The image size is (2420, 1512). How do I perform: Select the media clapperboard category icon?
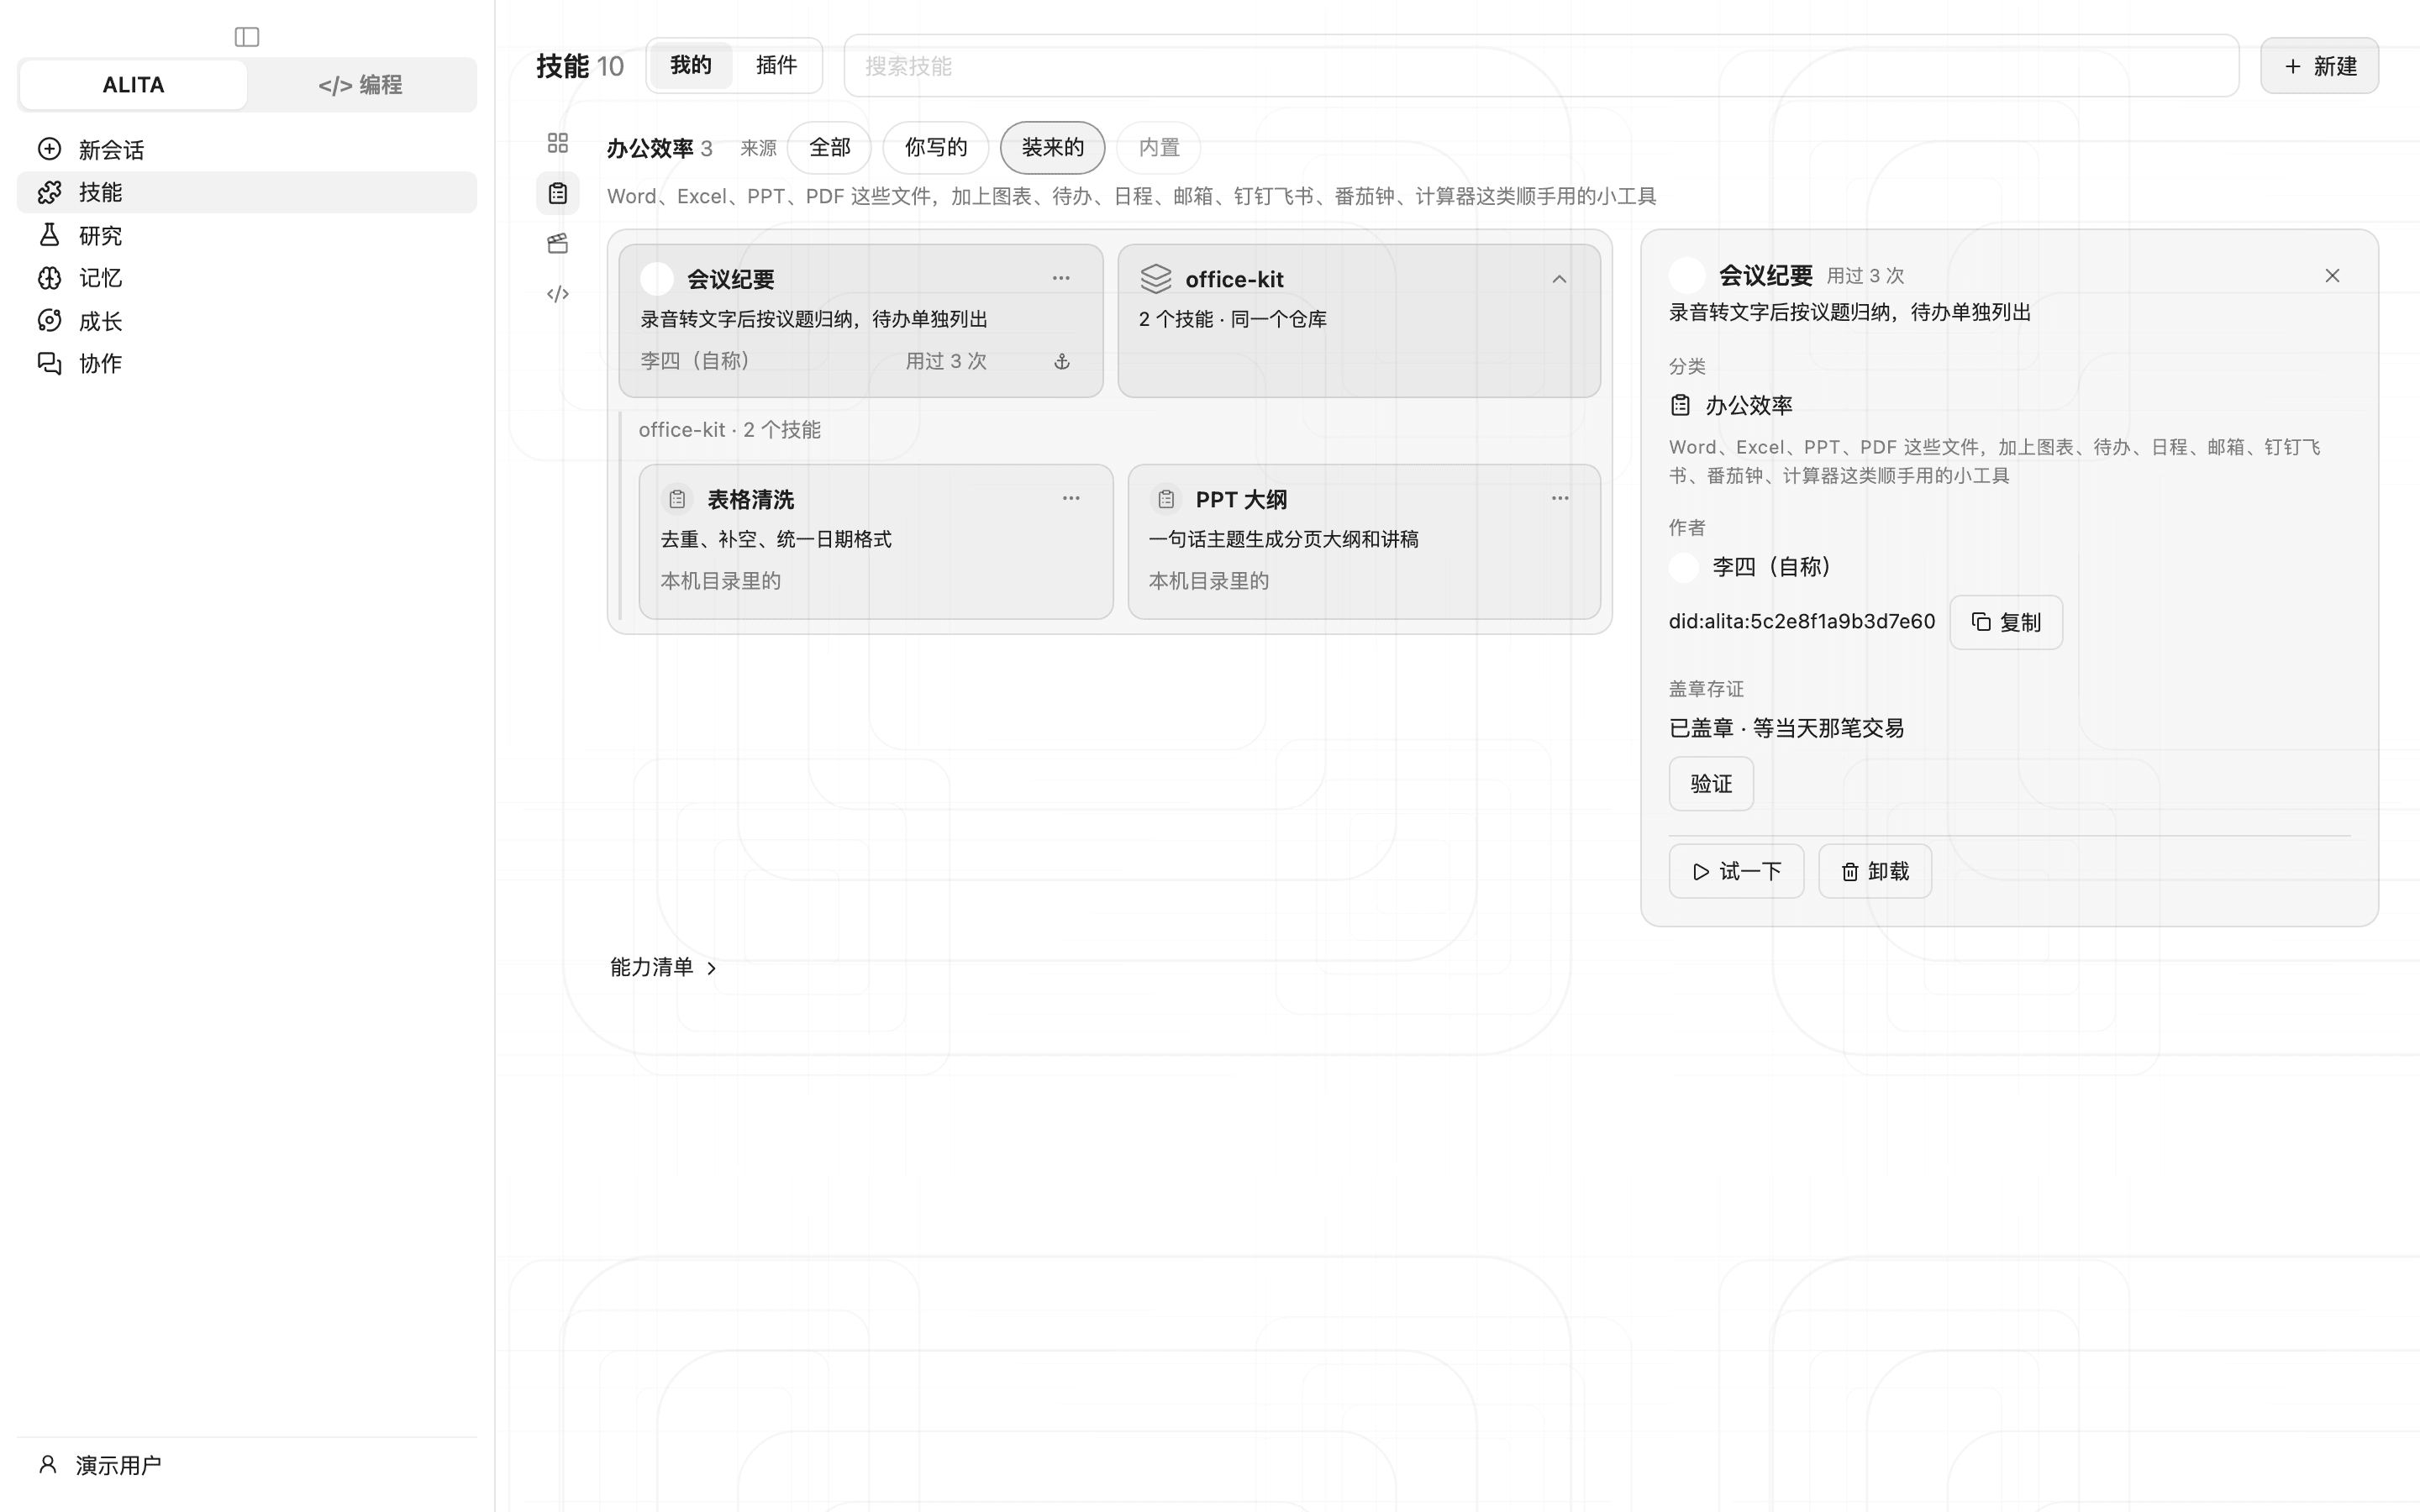[x=558, y=243]
